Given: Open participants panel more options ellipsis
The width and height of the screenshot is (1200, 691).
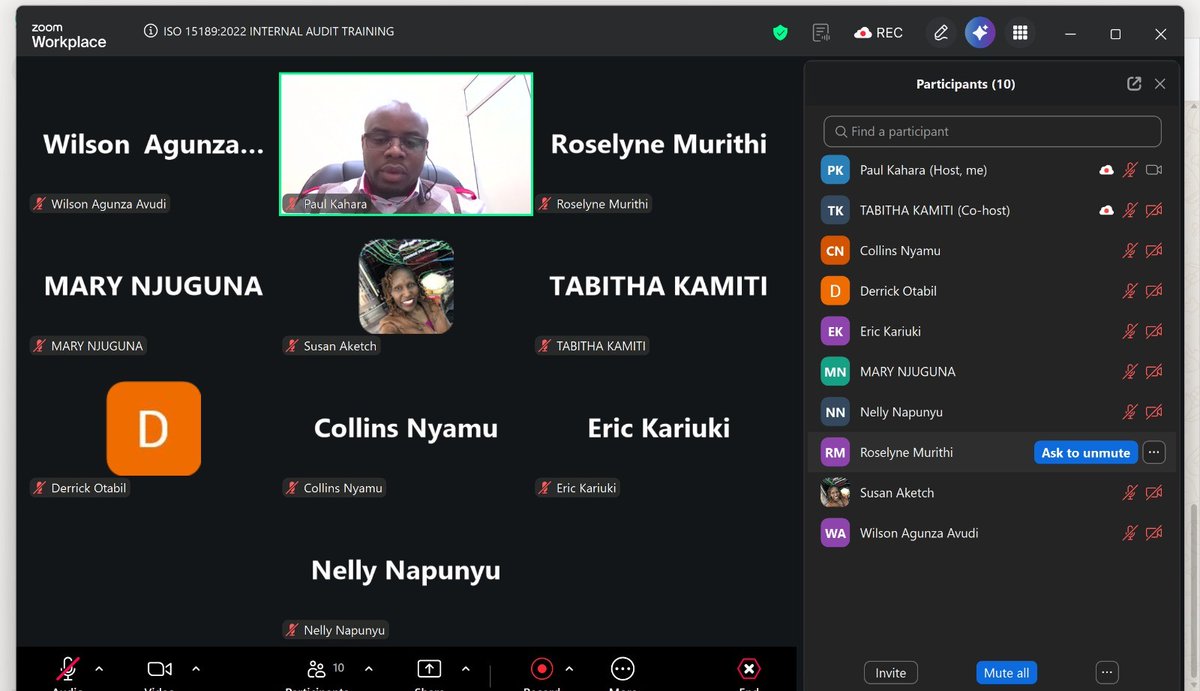Looking at the screenshot, I should (x=1105, y=673).
